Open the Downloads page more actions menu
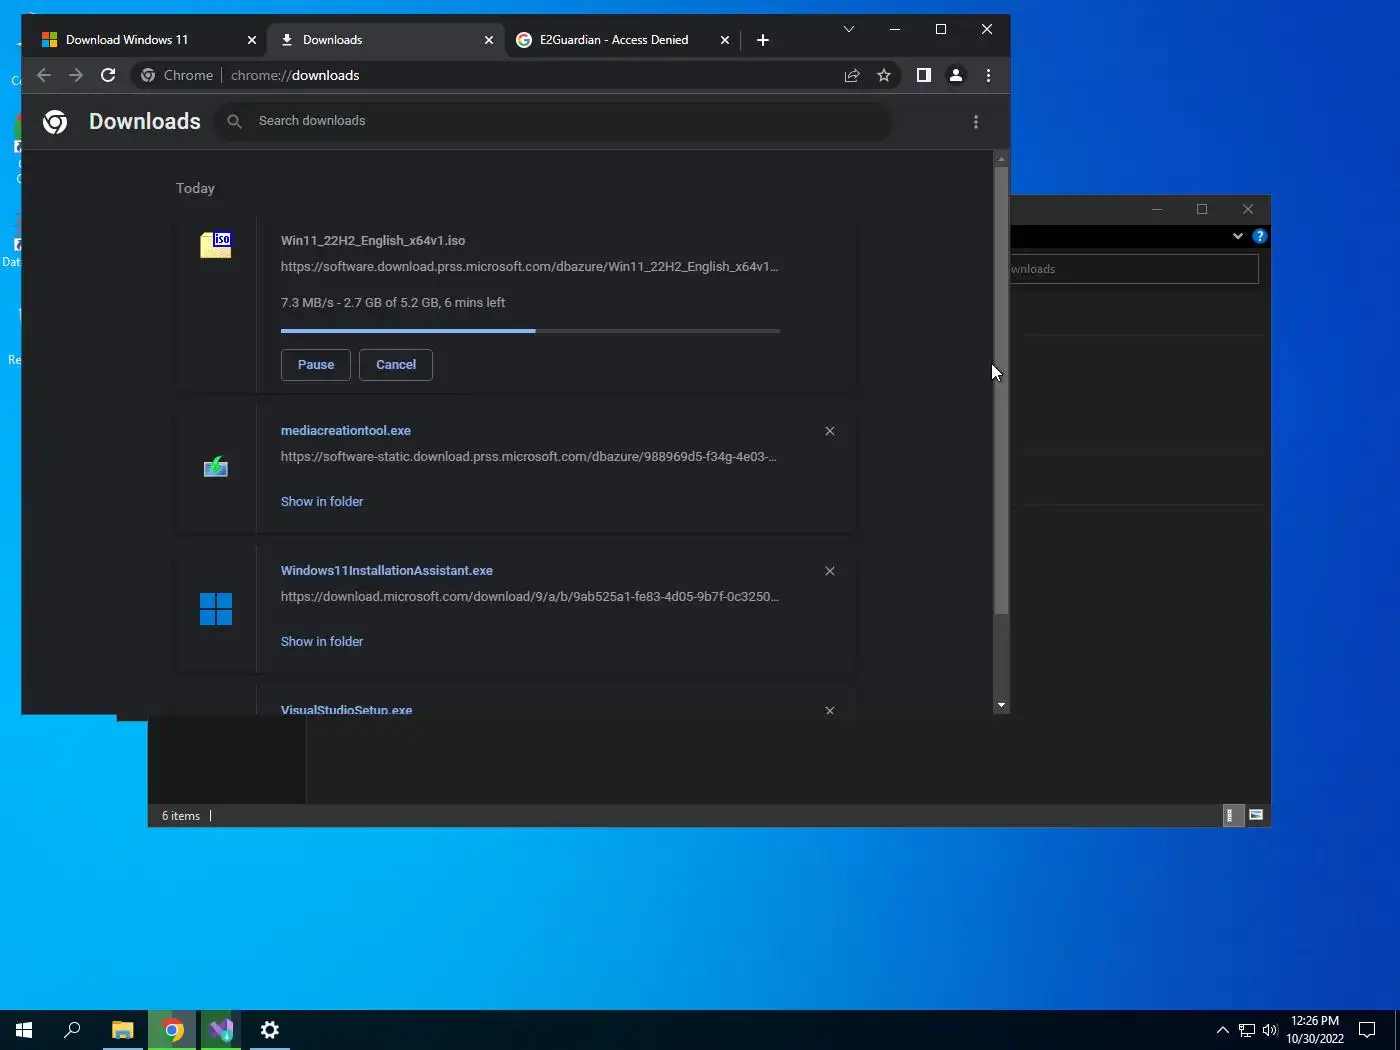Screen dimensions: 1400x1050 976,122
